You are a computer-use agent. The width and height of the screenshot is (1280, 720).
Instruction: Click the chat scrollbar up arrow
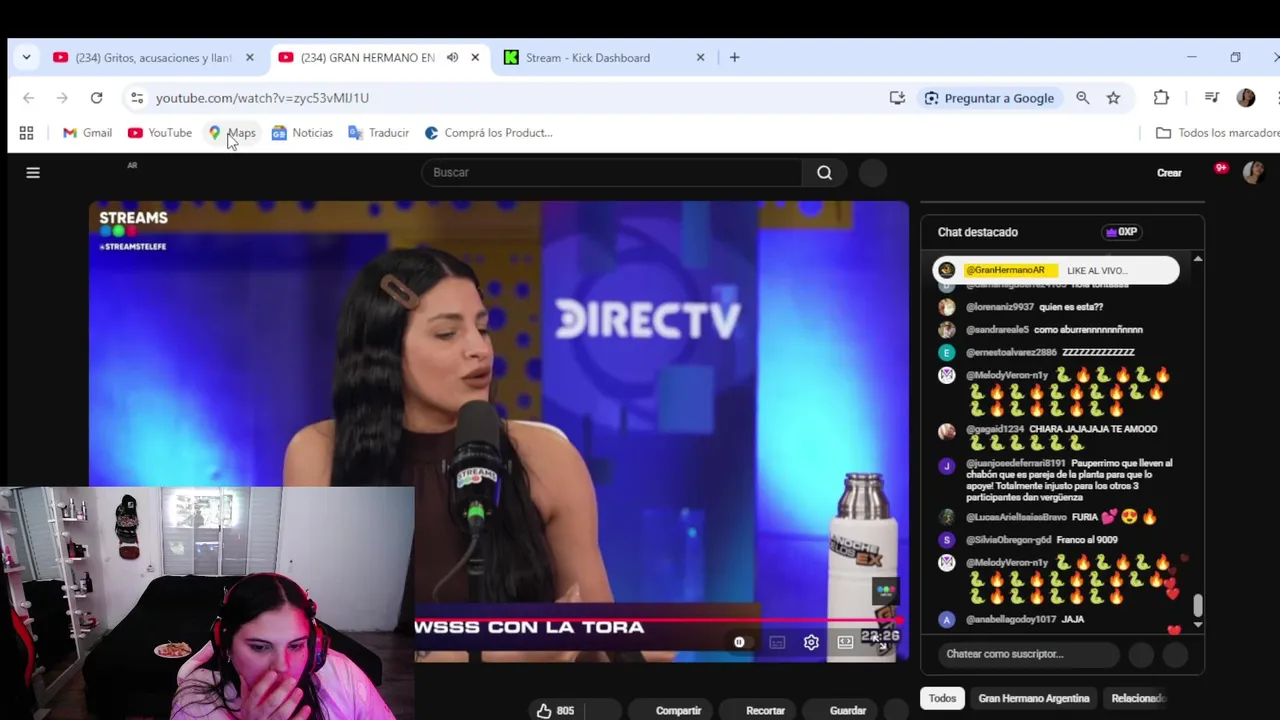click(1197, 259)
